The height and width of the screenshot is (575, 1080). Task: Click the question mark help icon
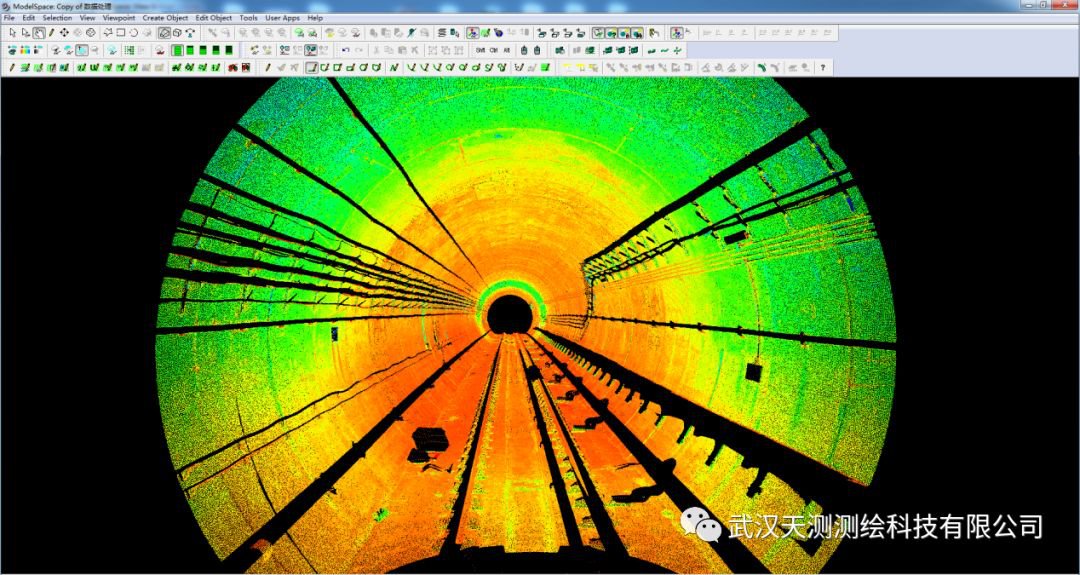tap(822, 68)
